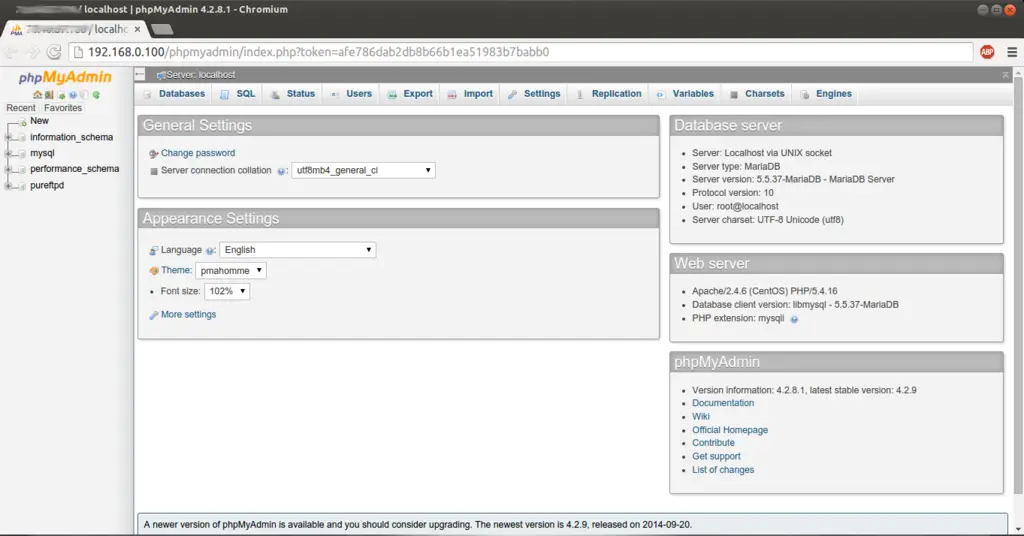The height and width of the screenshot is (536, 1024).
Task: Click the Theme: label link
Action: click(x=176, y=270)
